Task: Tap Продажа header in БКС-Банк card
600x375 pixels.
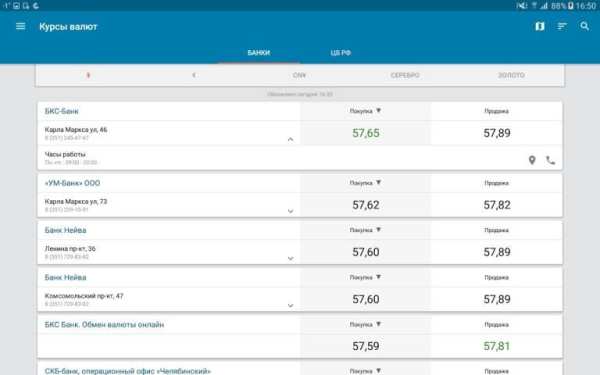Action: pyautogui.click(x=496, y=111)
